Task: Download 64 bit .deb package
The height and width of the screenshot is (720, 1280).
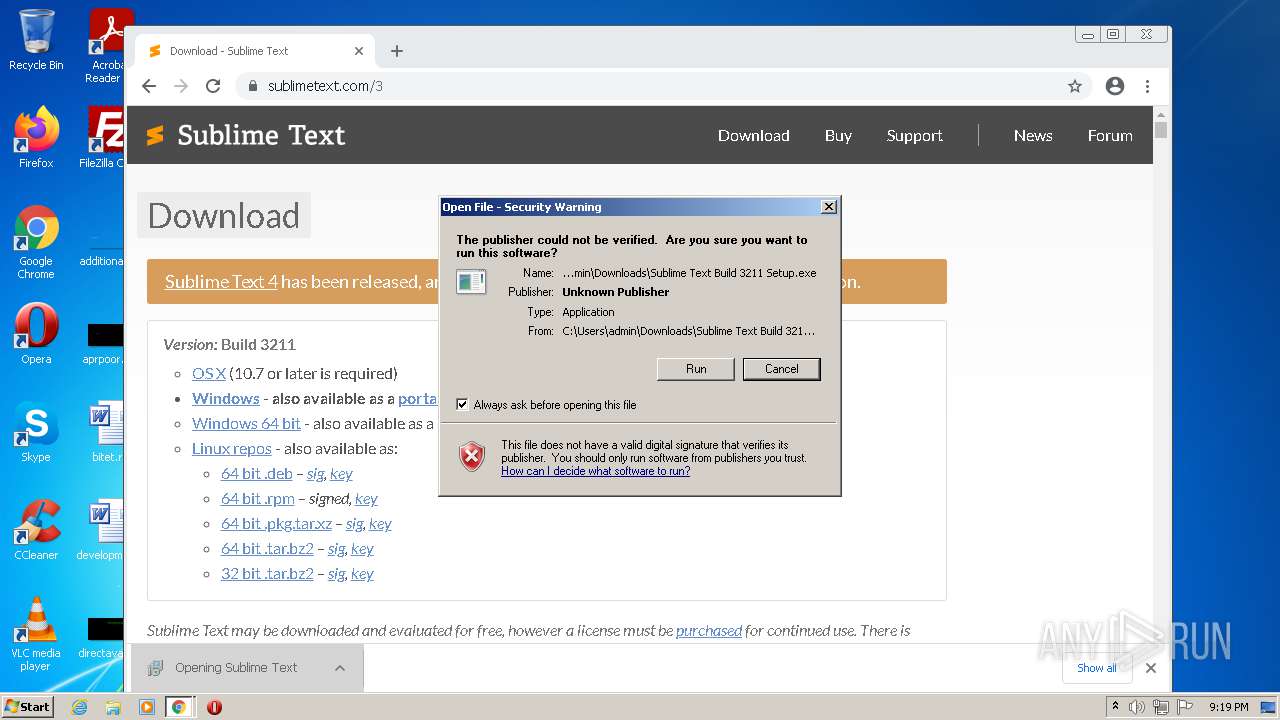Action: (x=257, y=473)
